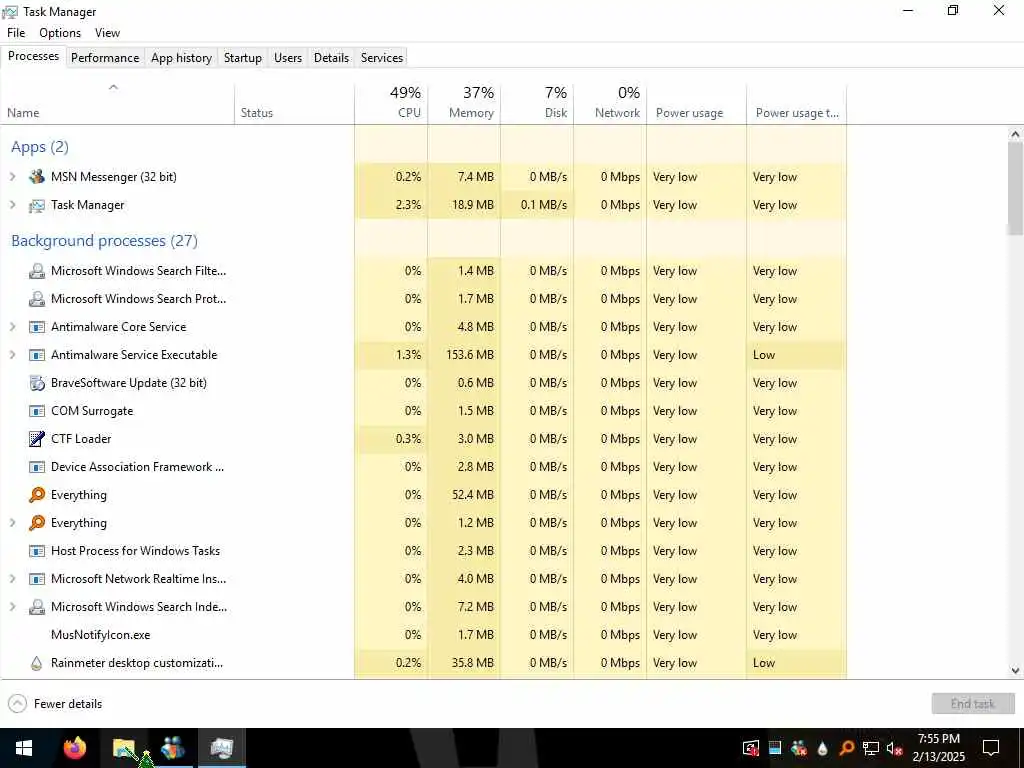Click the Apps (2) group heading
The height and width of the screenshot is (768, 1024).
(40, 147)
